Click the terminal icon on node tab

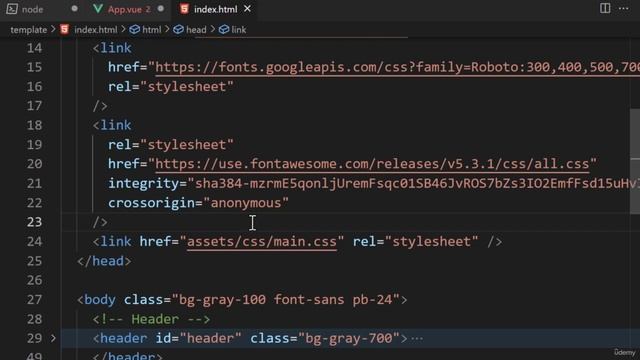(x=12, y=9)
